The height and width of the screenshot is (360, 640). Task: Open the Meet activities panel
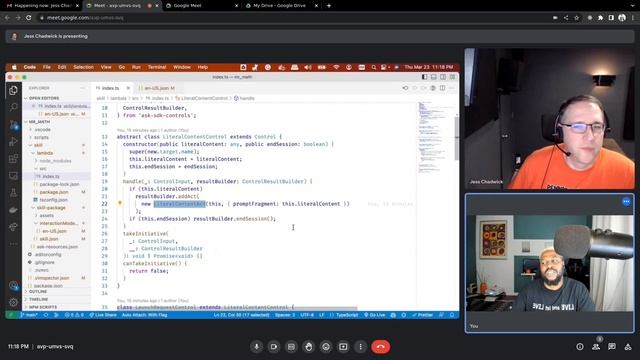click(x=628, y=347)
